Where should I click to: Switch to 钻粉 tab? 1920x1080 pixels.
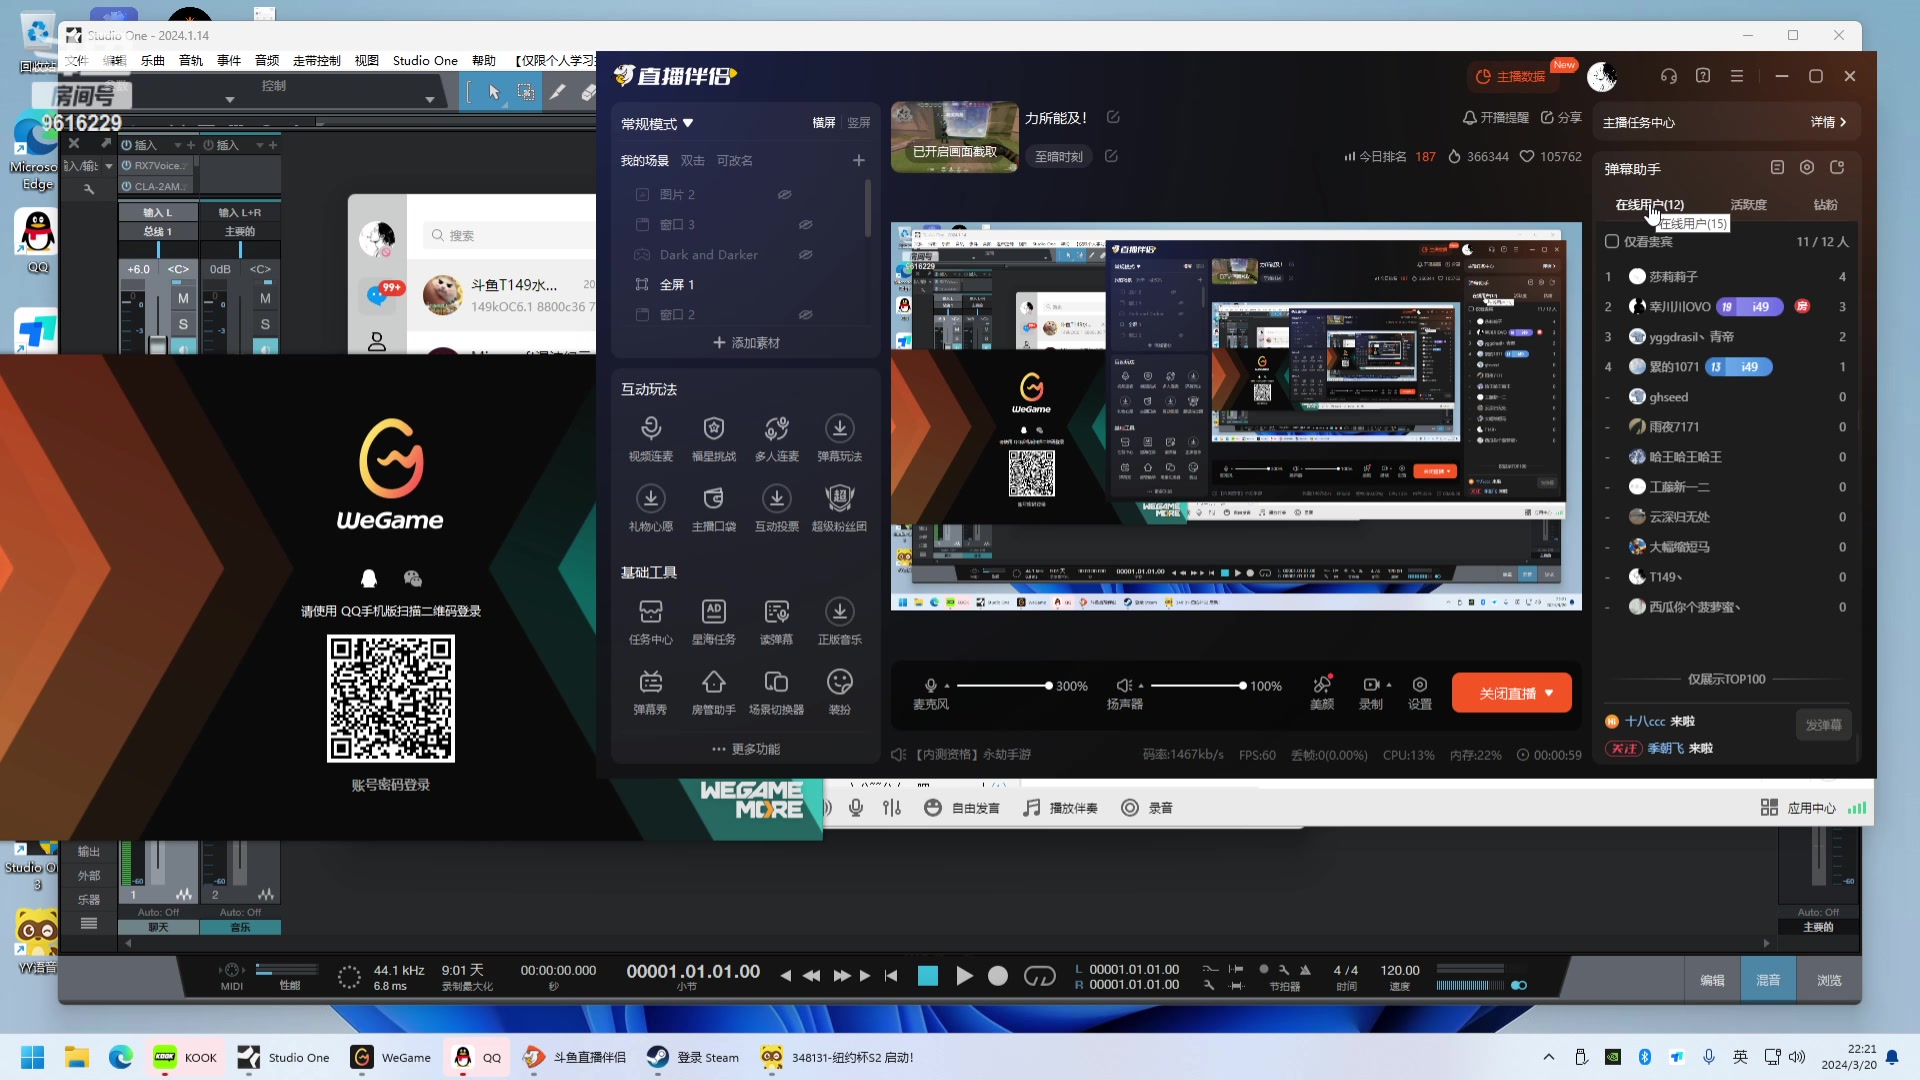coord(1826,204)
